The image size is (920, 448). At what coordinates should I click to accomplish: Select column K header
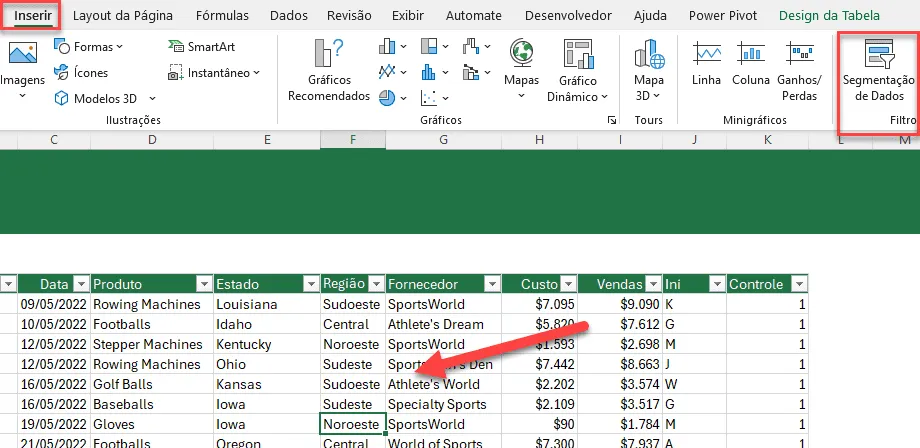click(767, 140)
